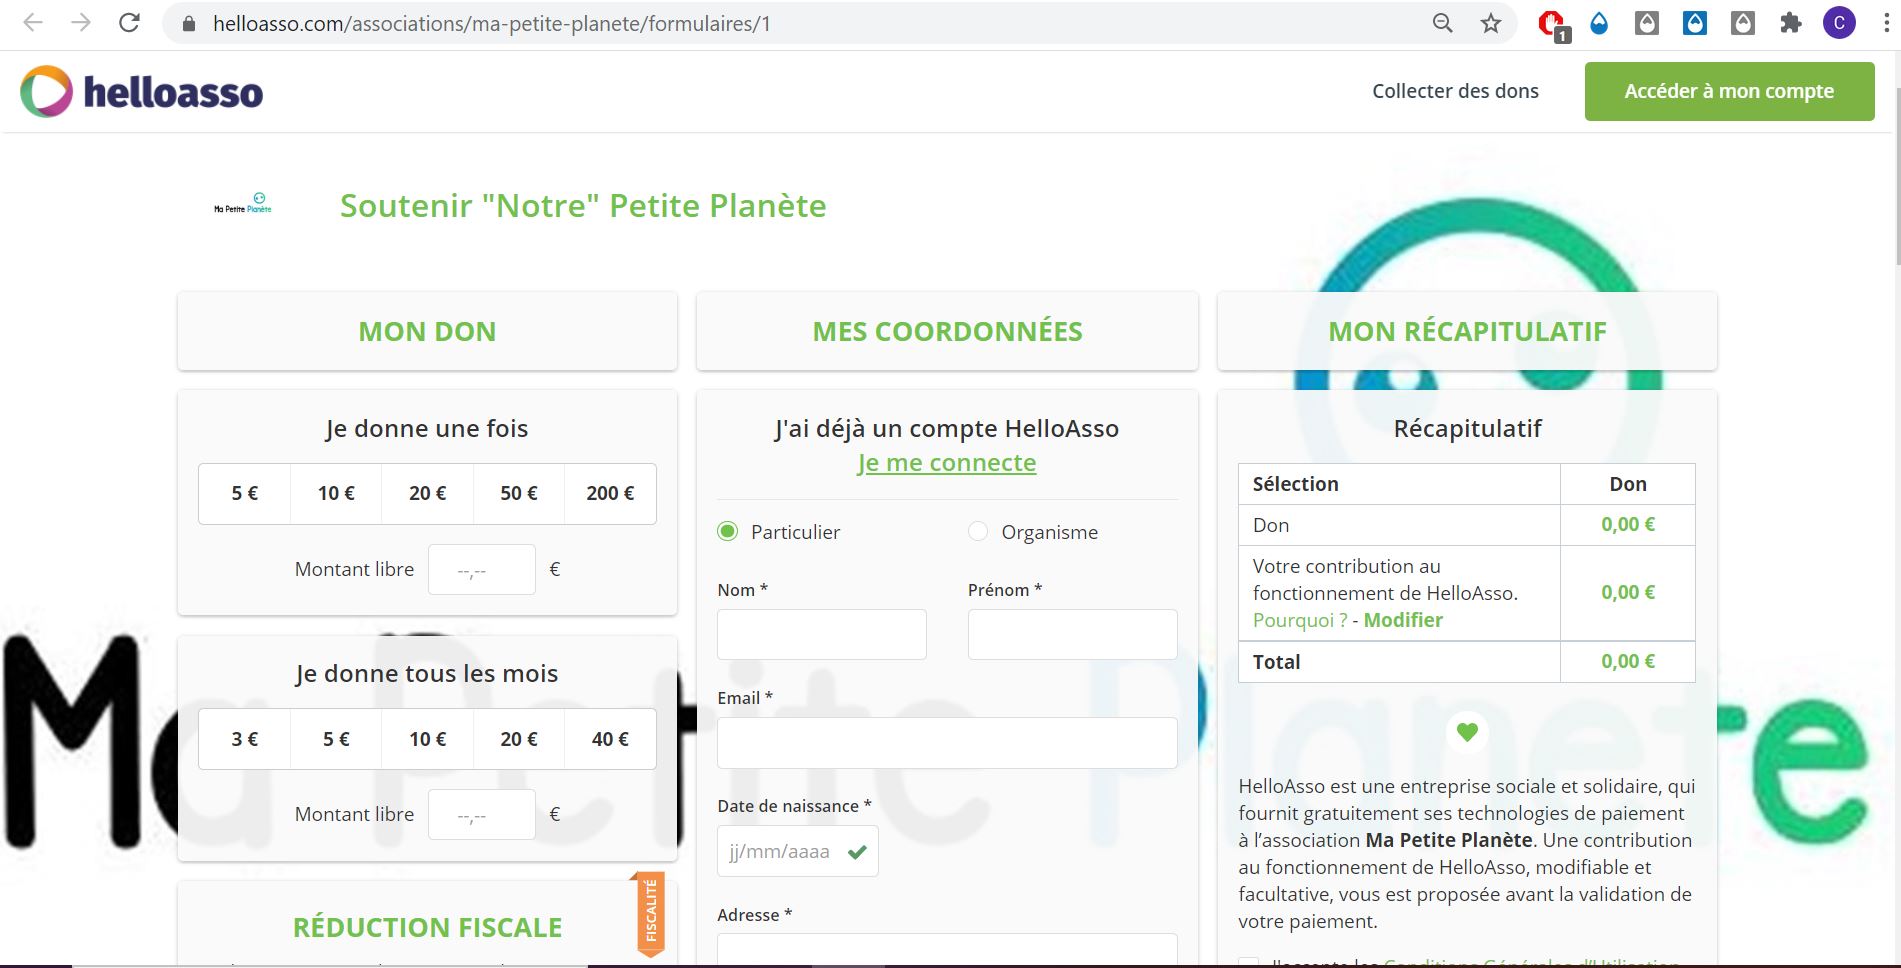Open the red ad blocker extension icon
Image resolution: width=1901 pixels, height=968 pixels.
[1552, 24]
